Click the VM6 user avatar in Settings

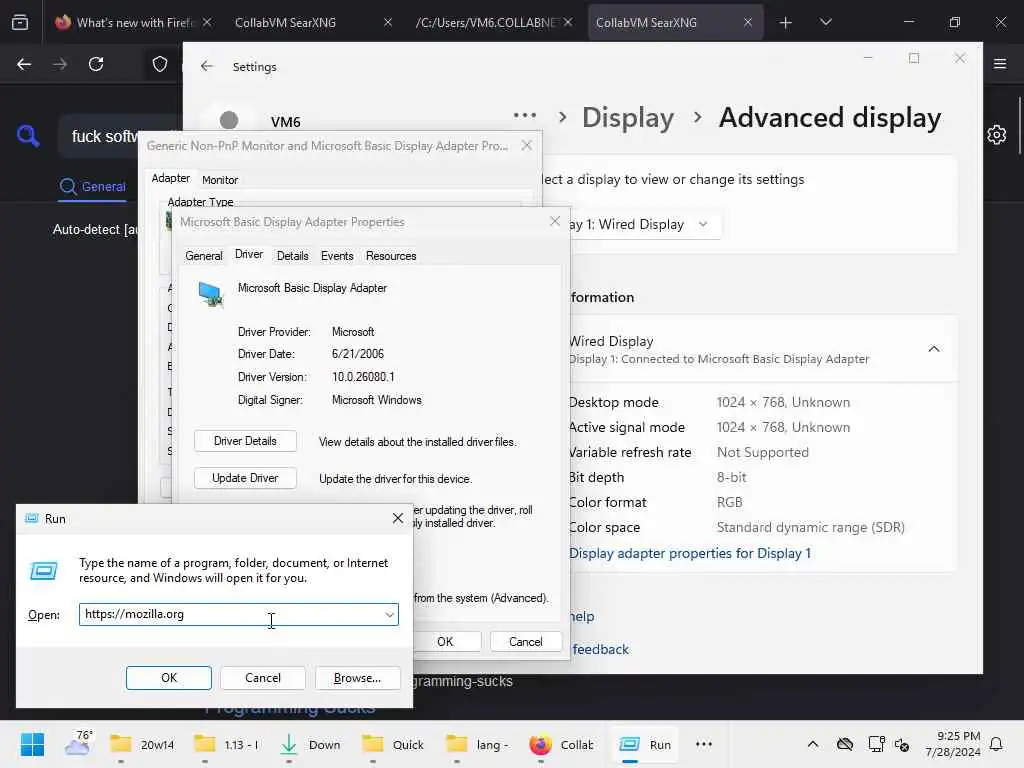pyautogui.click(x=229, y=120)
